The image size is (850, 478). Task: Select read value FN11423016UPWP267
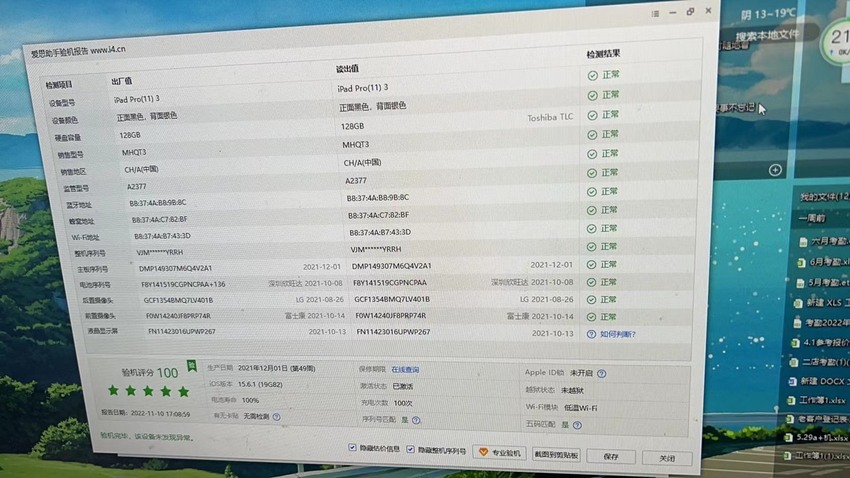coord(393,332)
